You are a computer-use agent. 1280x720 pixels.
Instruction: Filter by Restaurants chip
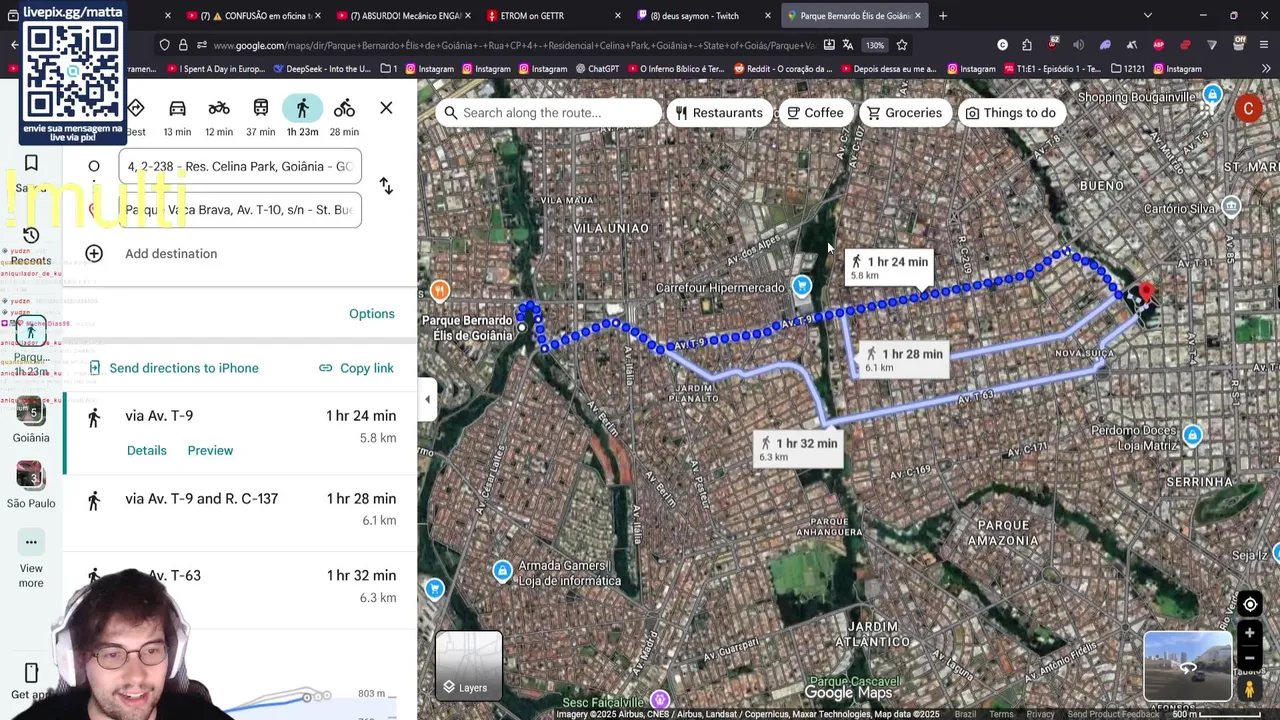click(718, 113)
